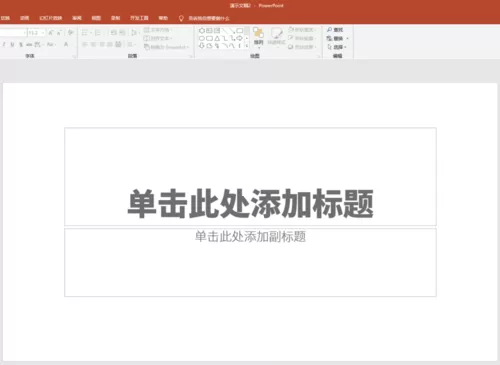Viewport: 500px width, 365px height.
Task: Click 转换为 SmartArt button
Action: (x=166, y=47)
